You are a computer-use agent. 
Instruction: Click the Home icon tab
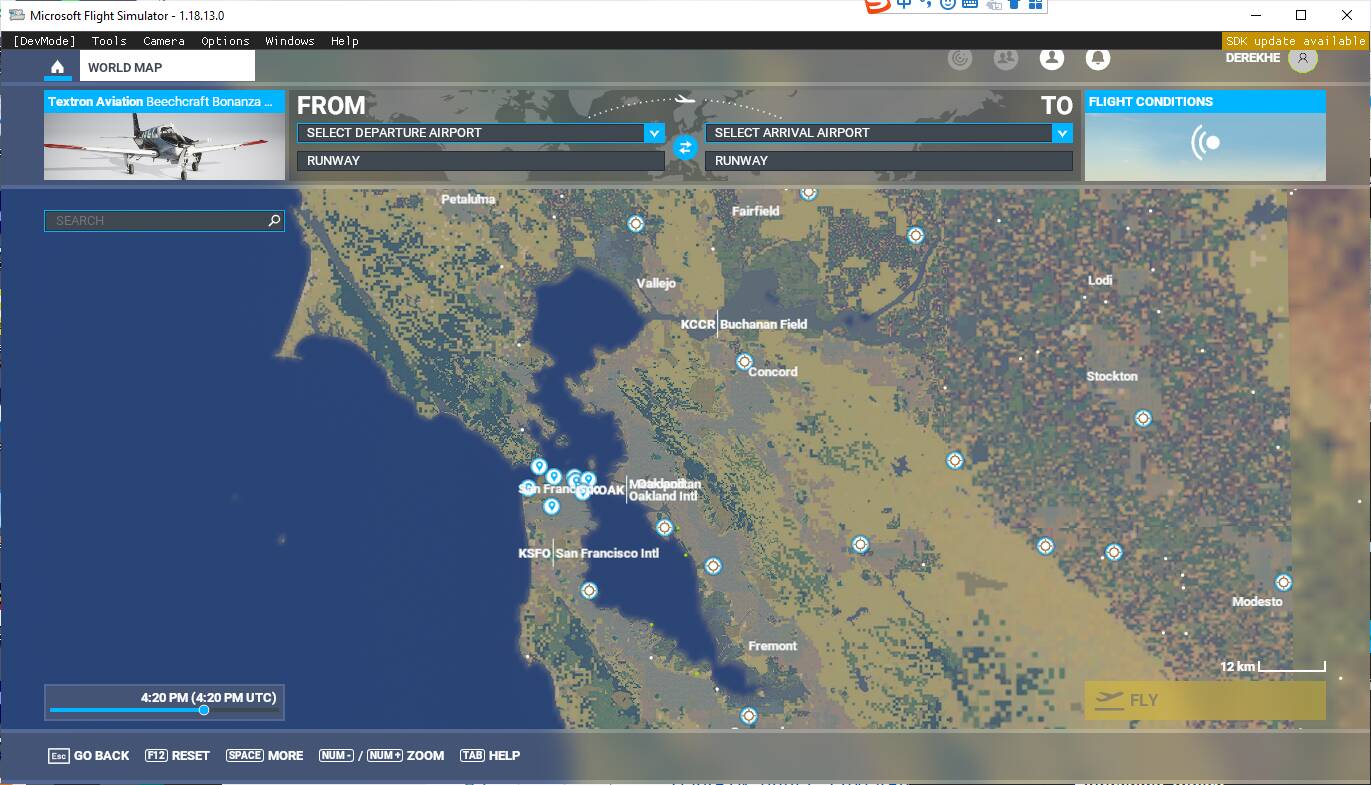point(58,67)
